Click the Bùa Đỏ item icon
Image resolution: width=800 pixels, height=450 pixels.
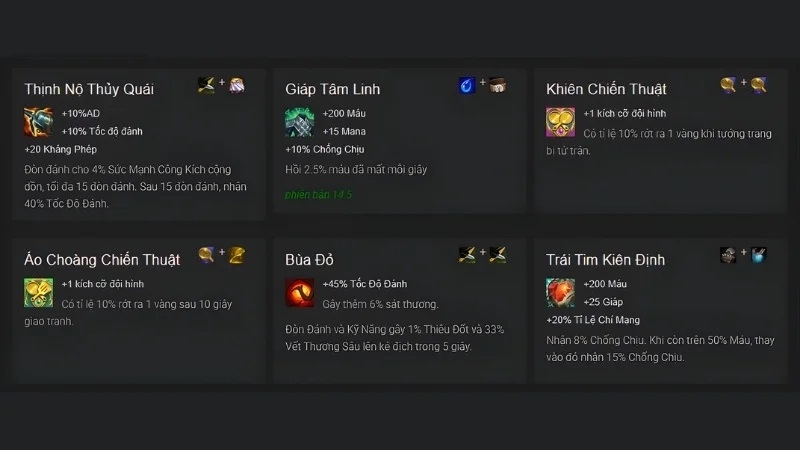[299, 292]
